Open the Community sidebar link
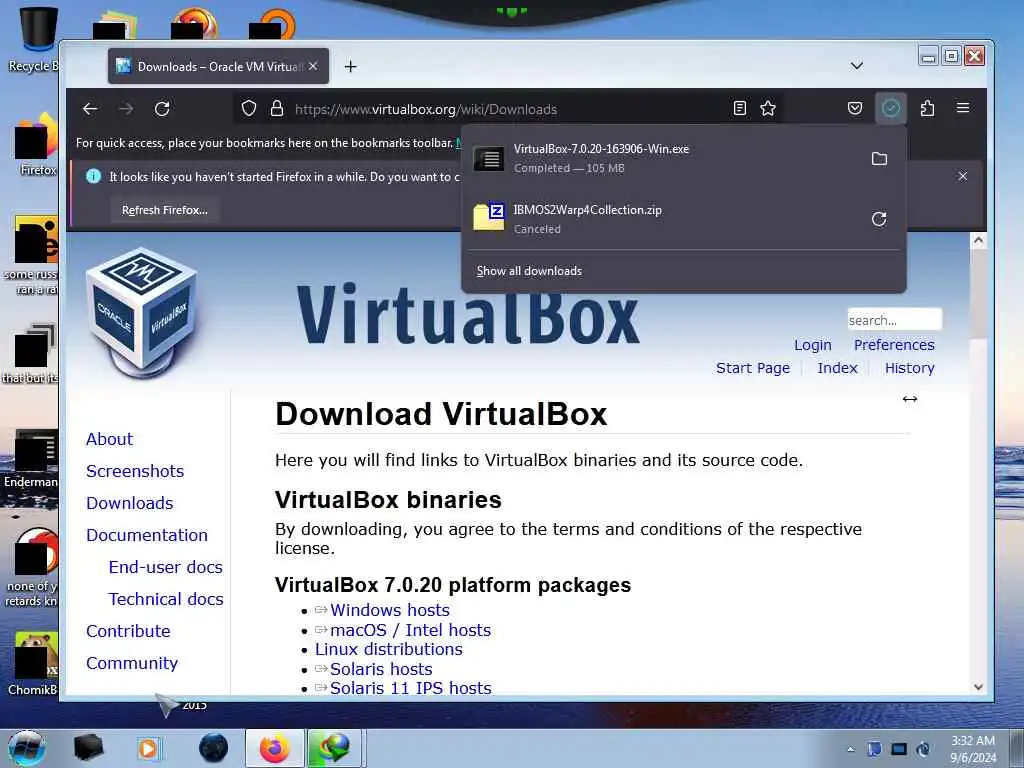This screenshot has width=1024, height=768. pos(132,663)
